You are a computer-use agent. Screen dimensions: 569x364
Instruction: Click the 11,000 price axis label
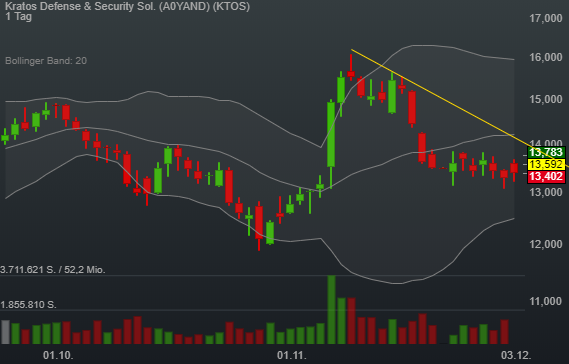[545, 301]
